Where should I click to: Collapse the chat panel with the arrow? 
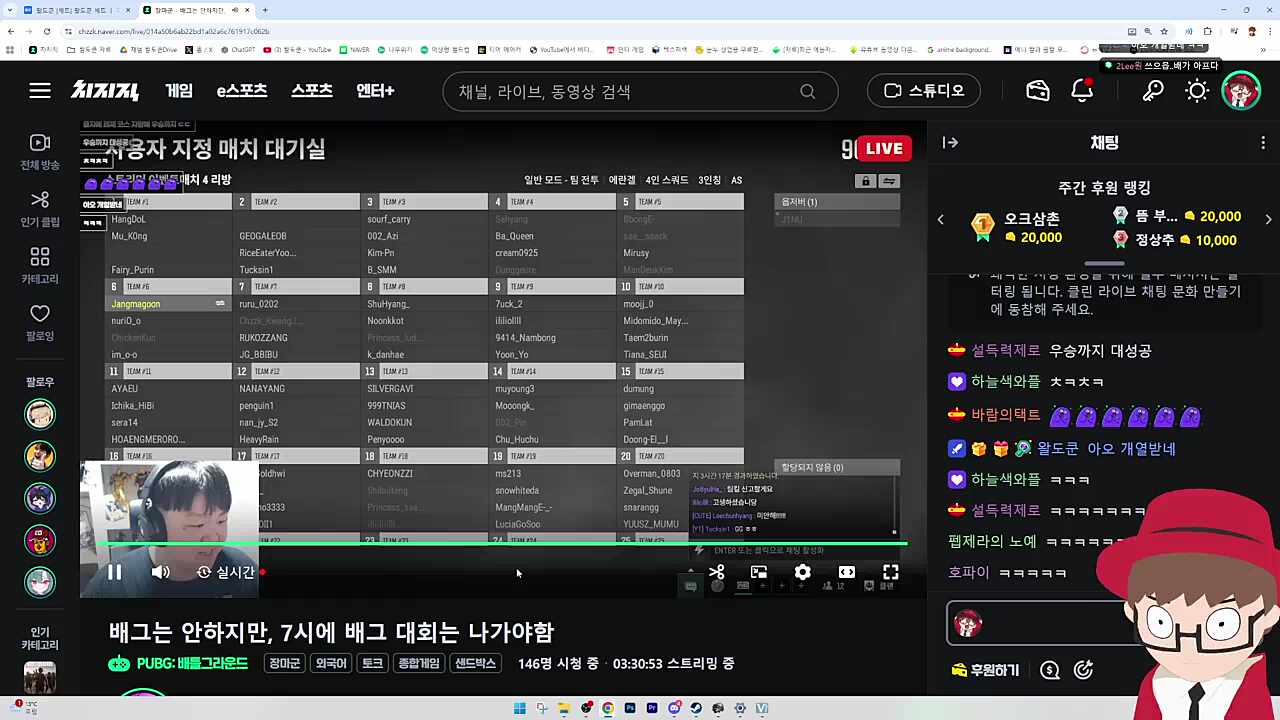click(949, 142)
